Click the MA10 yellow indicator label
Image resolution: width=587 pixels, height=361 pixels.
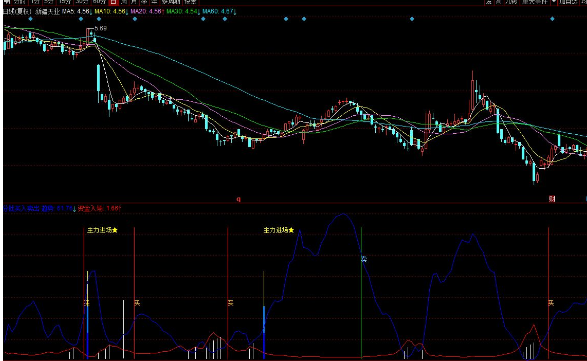(x=109, y=12)
